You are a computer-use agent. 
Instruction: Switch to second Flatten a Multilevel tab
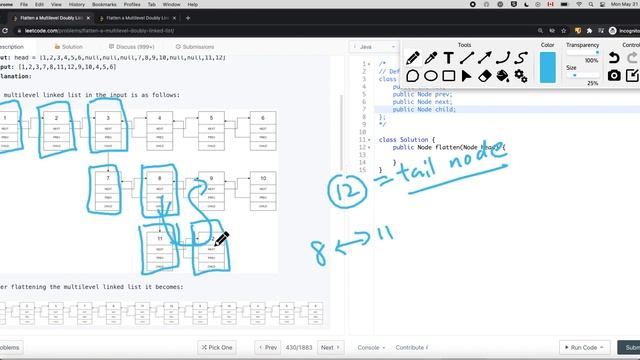click(x=137, y=18)
